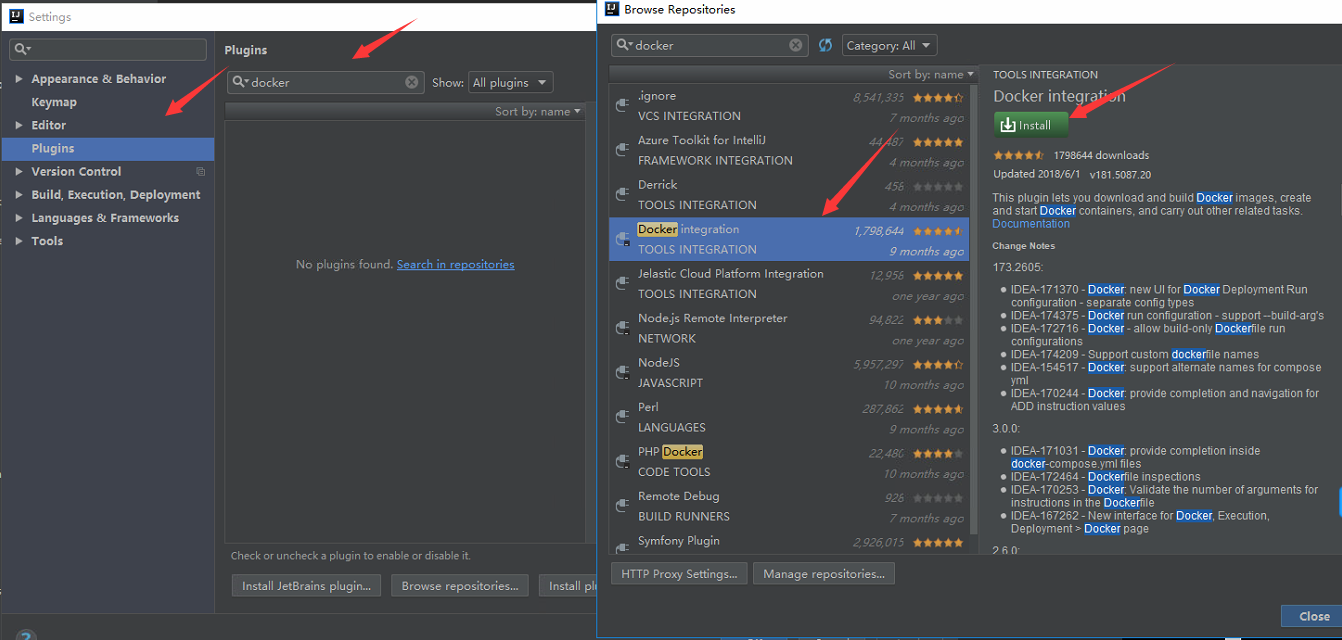The width and height of the screenshot is (1342, 640).
Task: Click the Version Control project-level icon
Action: coord(201,172)
